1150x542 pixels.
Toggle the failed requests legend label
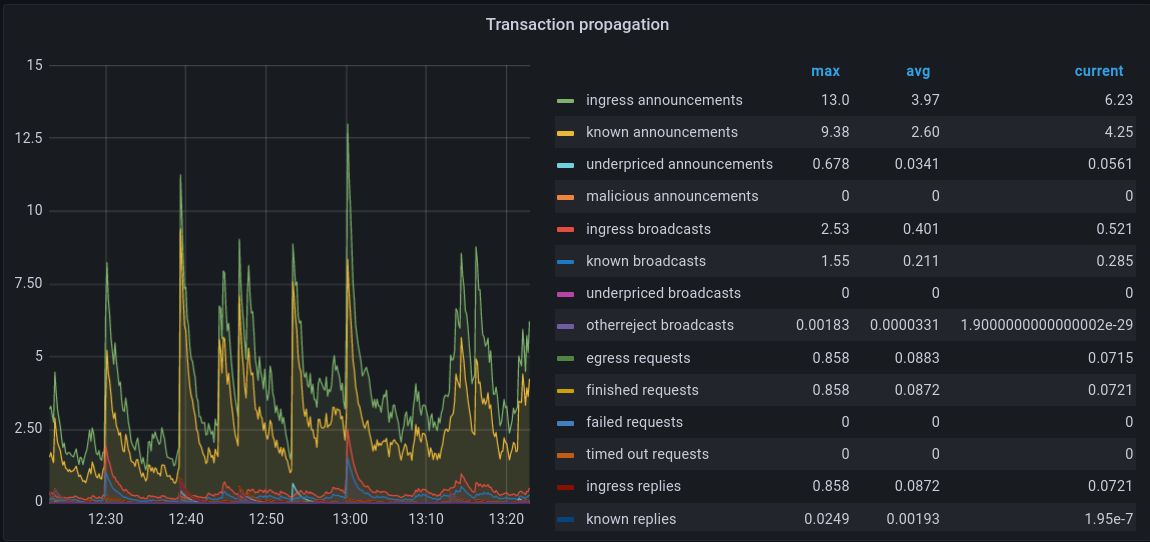[x=634, y=422]
